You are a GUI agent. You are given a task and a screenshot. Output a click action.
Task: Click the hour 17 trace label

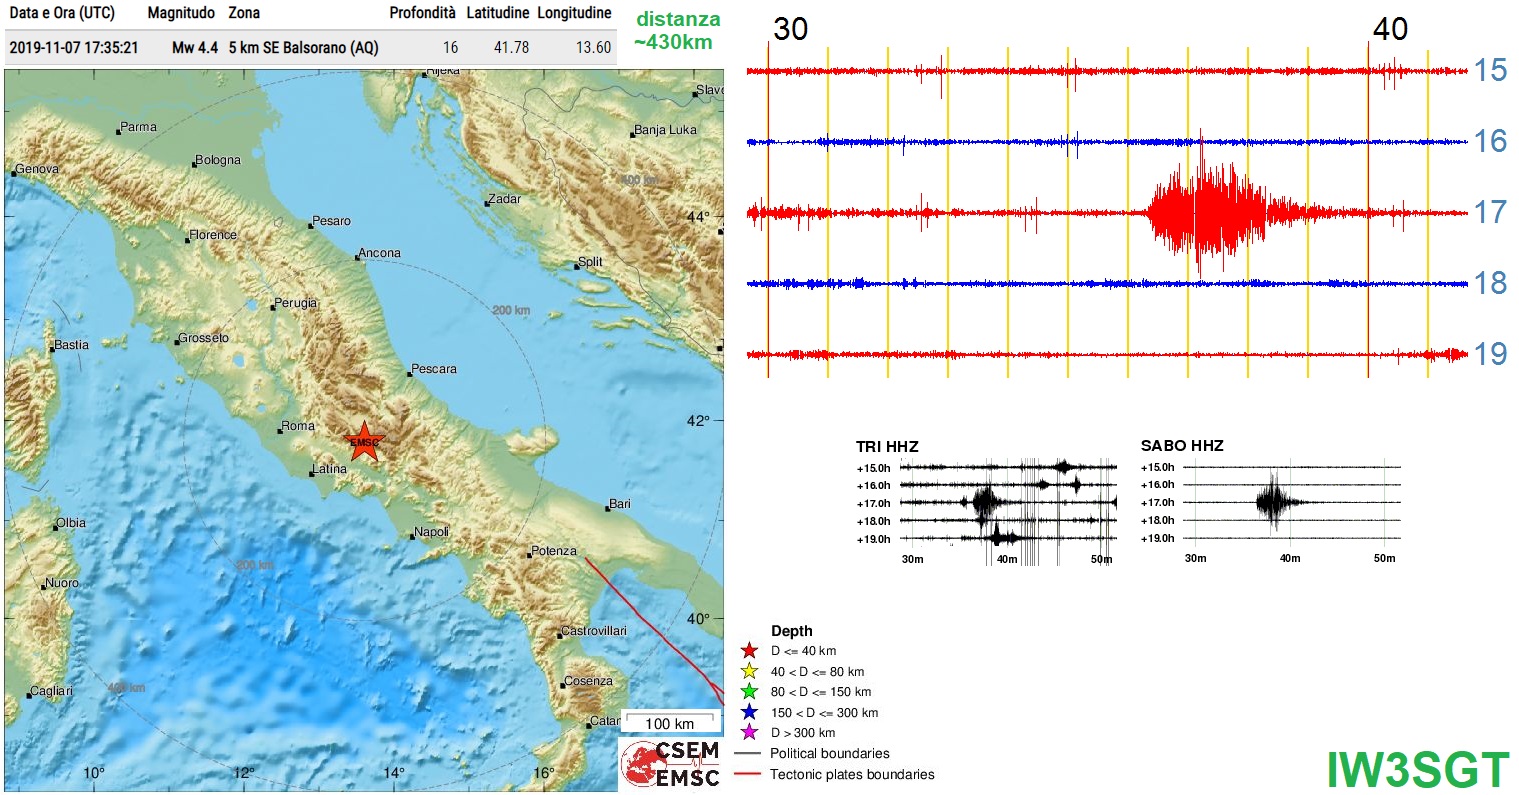point(1490,212)
